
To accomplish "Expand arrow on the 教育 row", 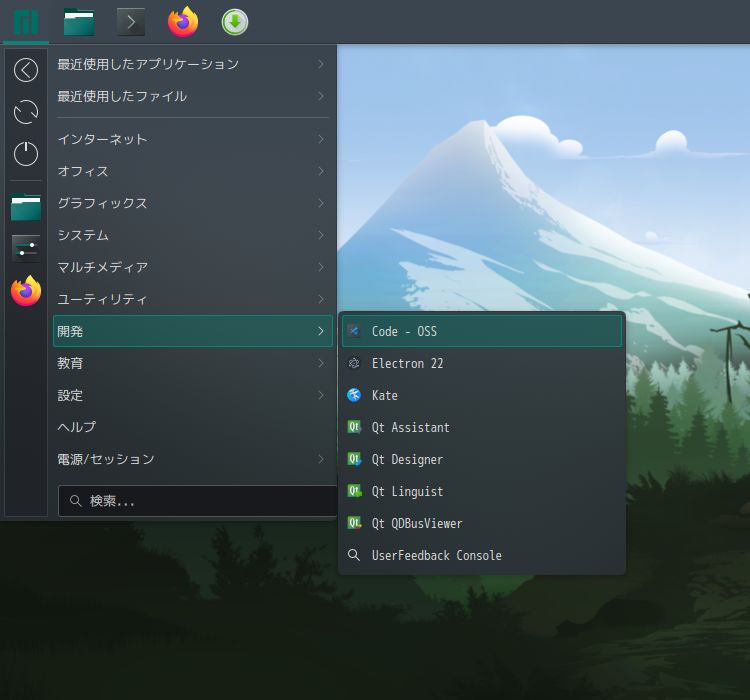I will 321,363.
